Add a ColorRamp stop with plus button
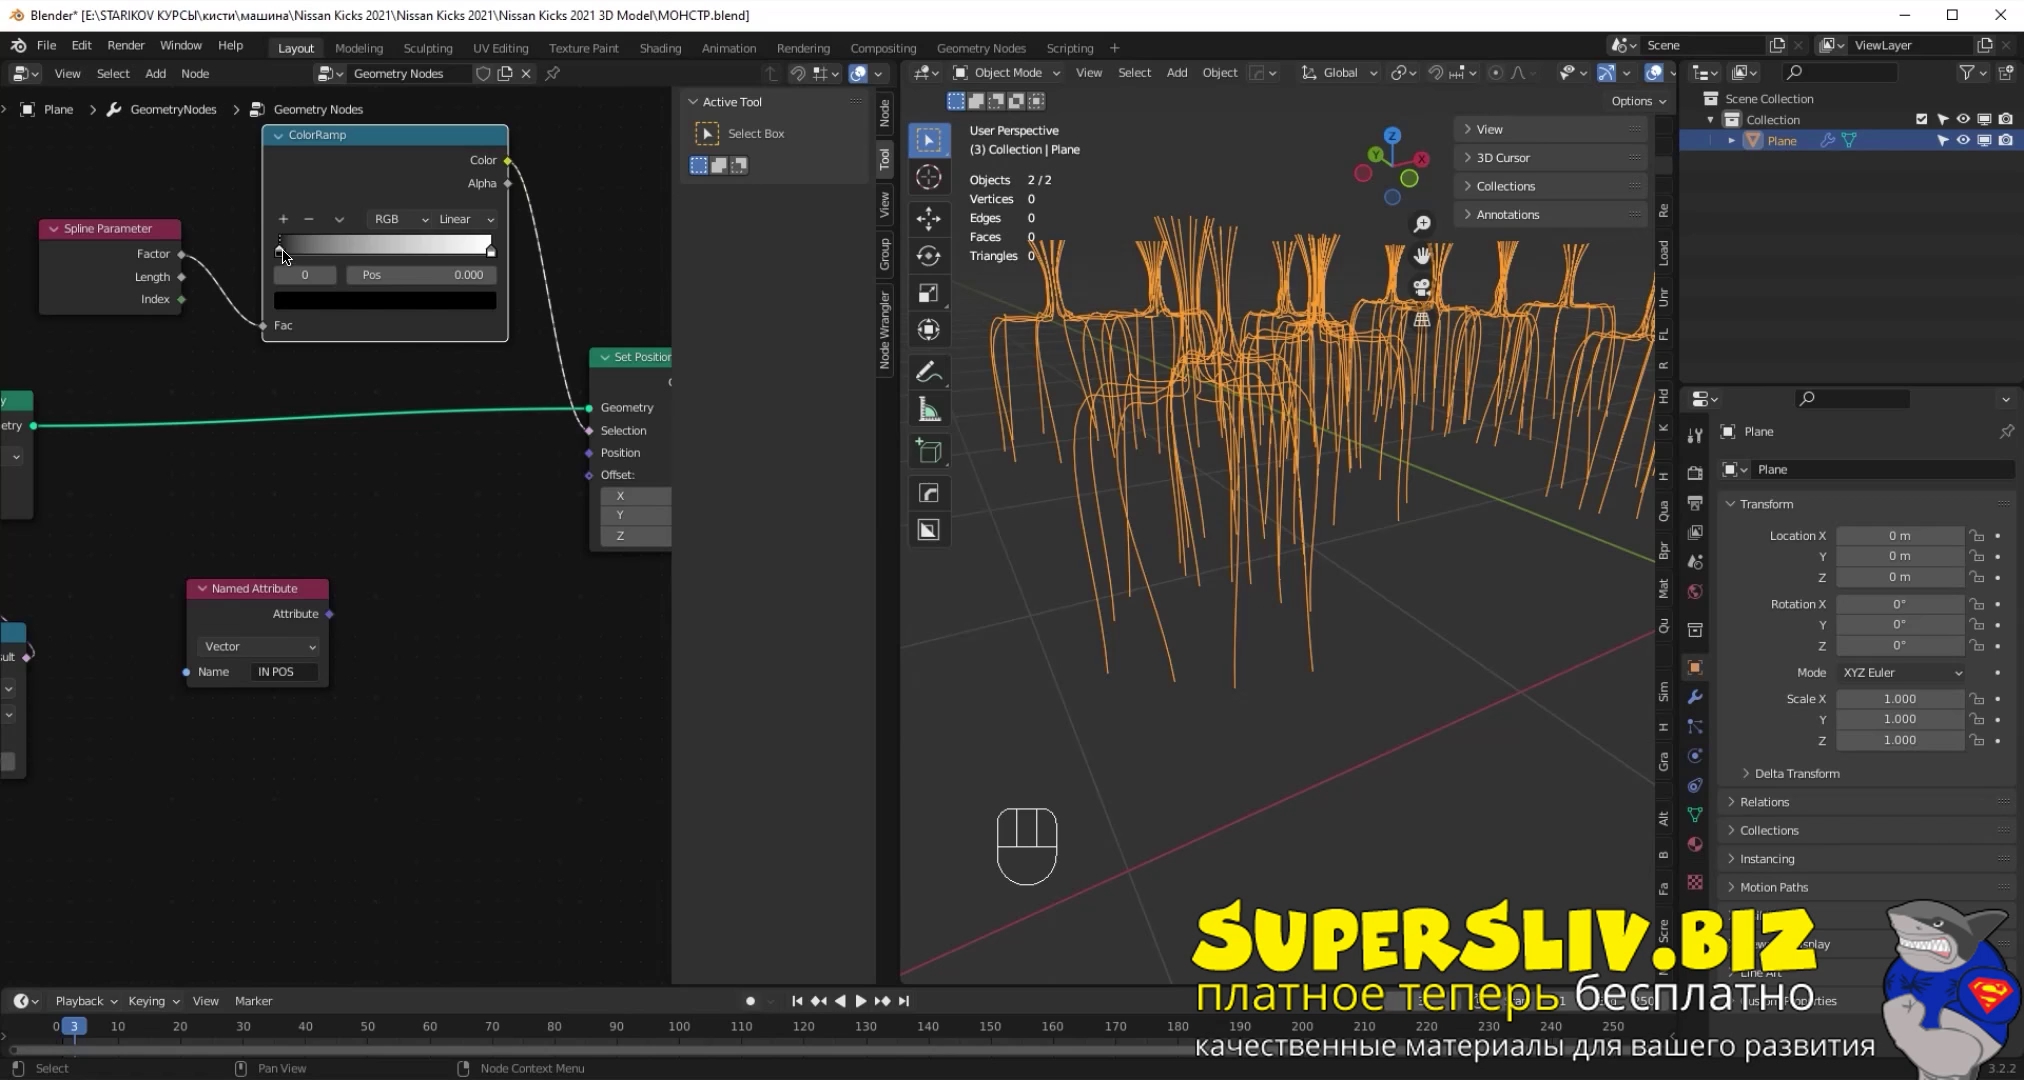The image size is (2024, 1080). (x=283, y=219)
